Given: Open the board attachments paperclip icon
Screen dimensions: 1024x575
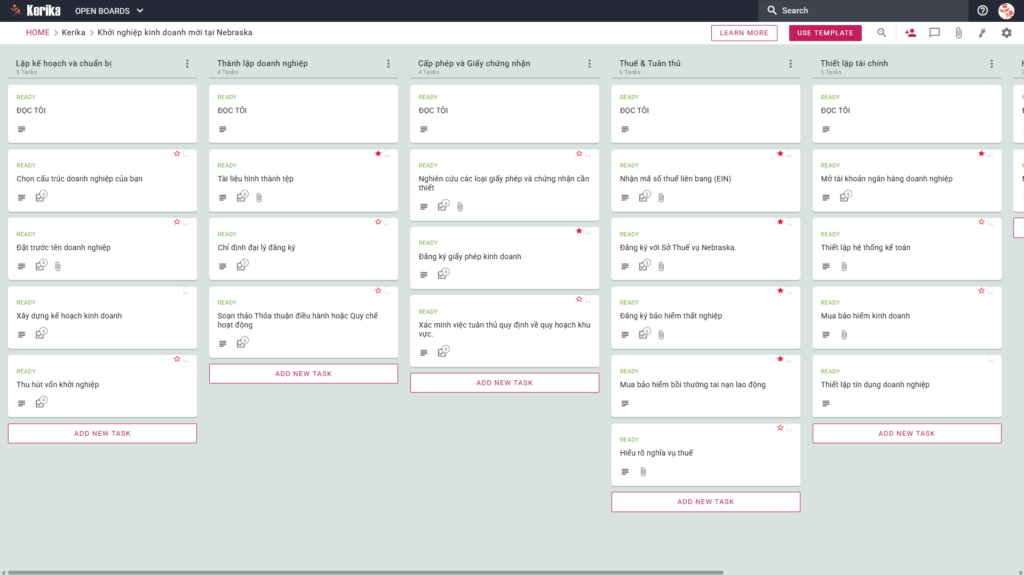Looking at the screenshot, I should pyautogui.click(x=959, y=33).
